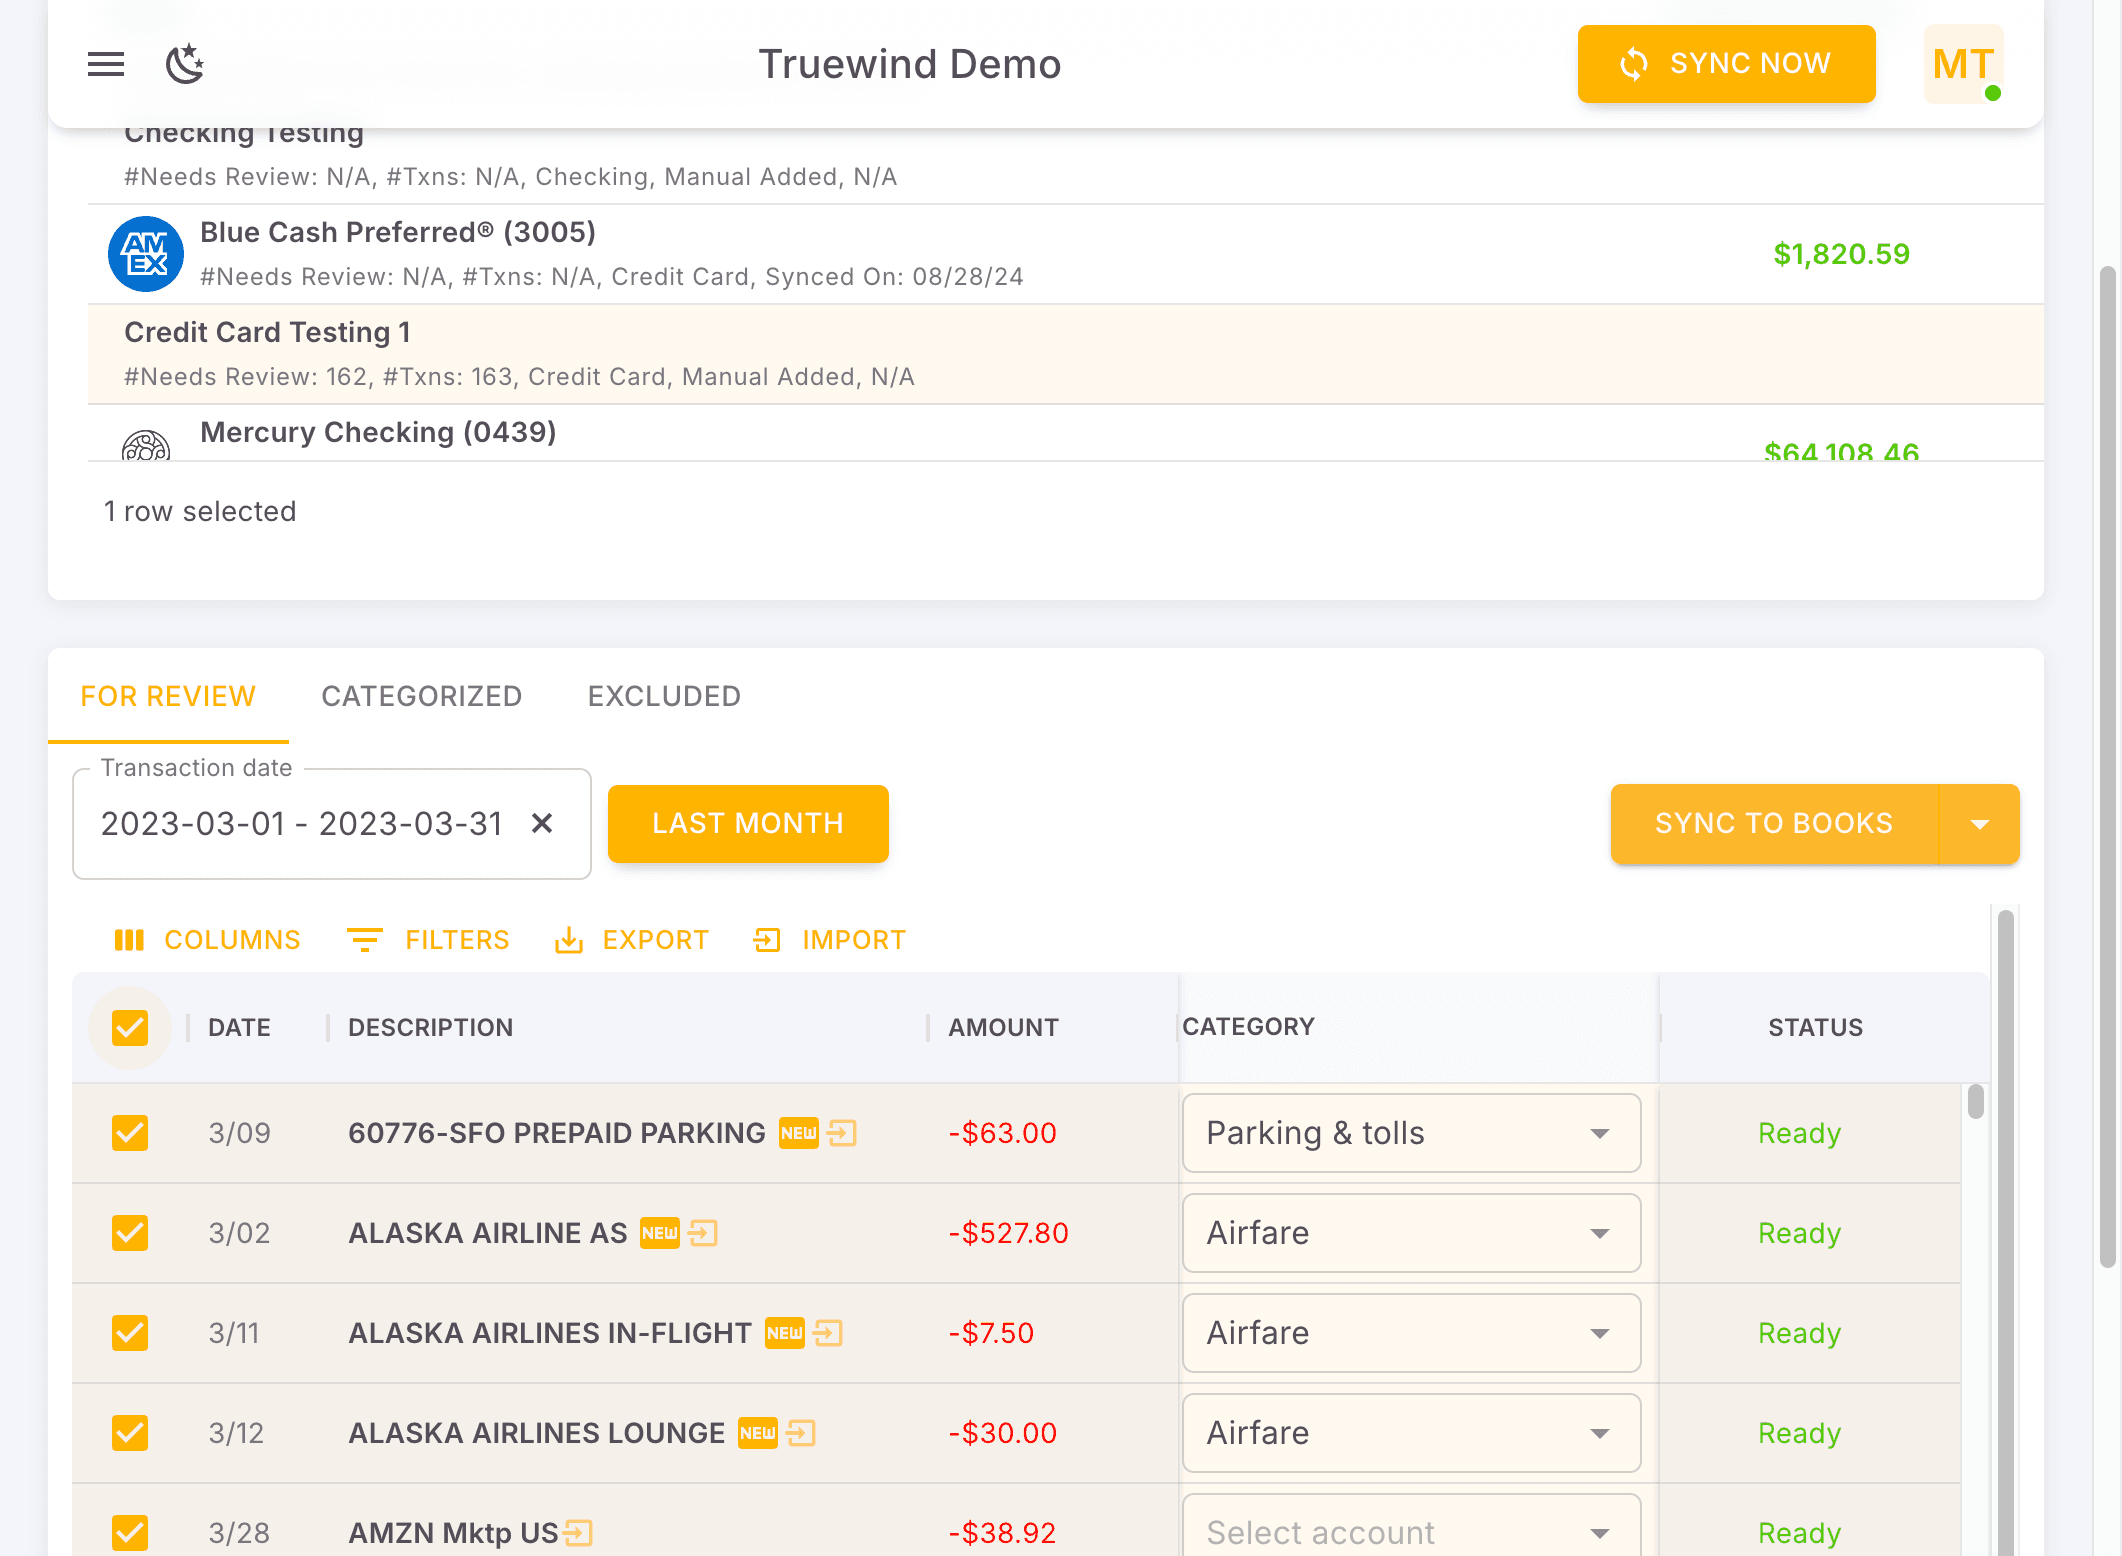The image size is (2122, 1556).
Task: Clear the transaction date range filter
Action: pyautogui.click(x=542, y=823)
